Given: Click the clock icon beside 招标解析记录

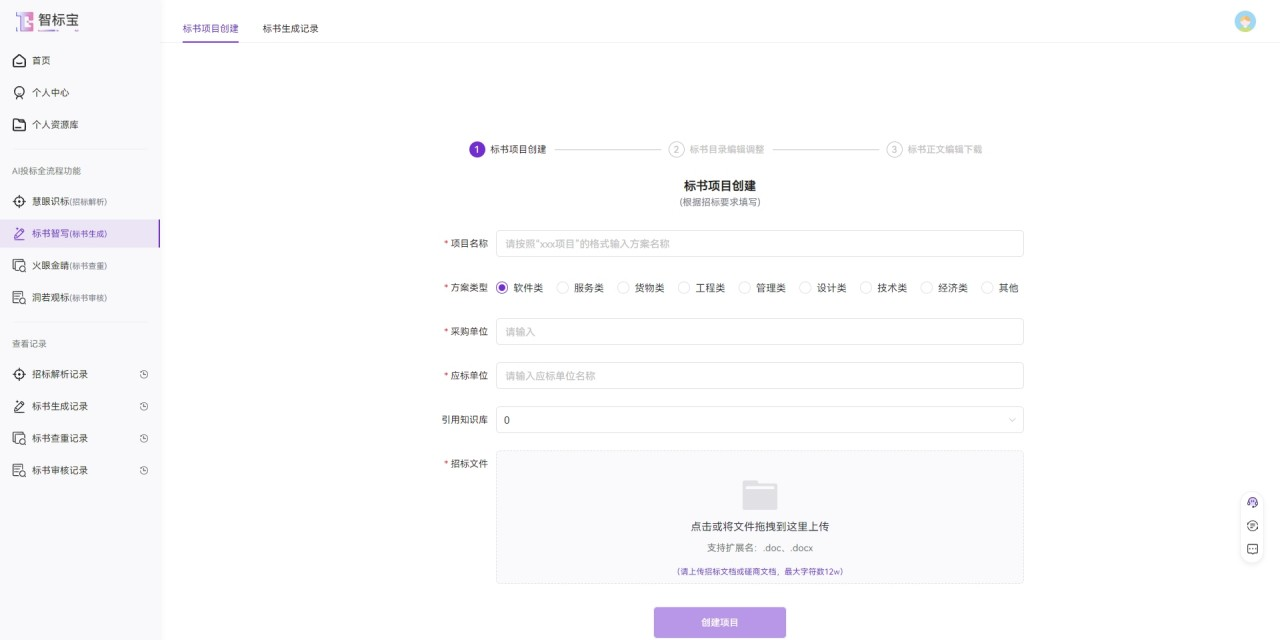Looking at the screenshot, I should click(144, 374).
